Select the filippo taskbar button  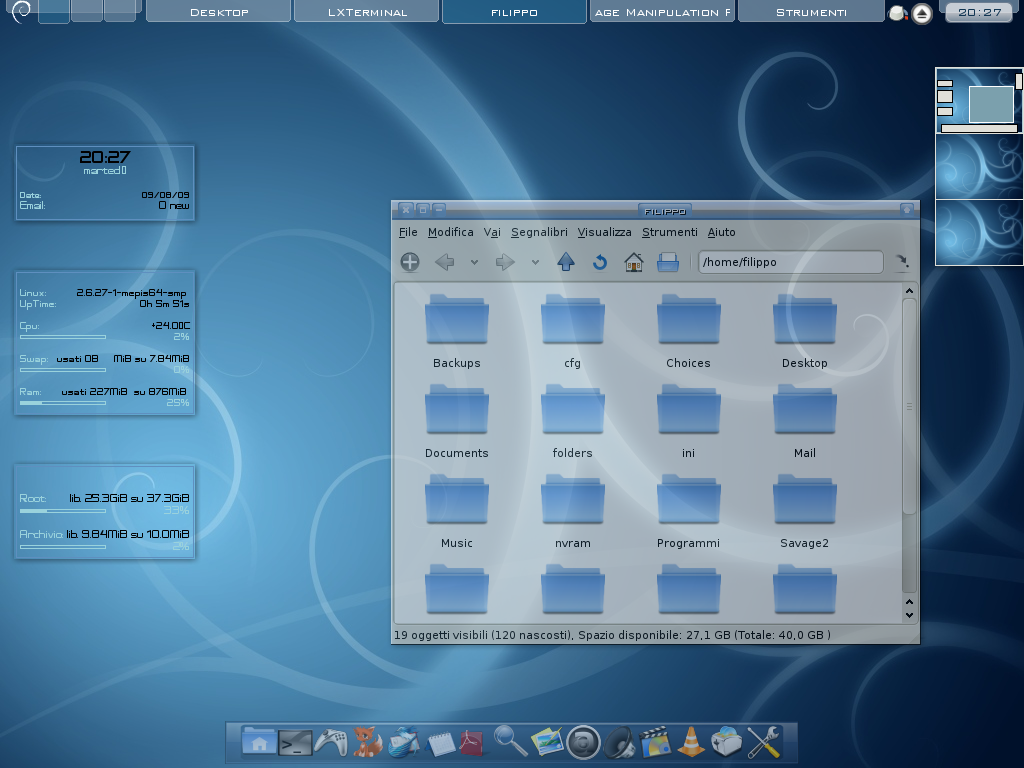tap(515, 12)
